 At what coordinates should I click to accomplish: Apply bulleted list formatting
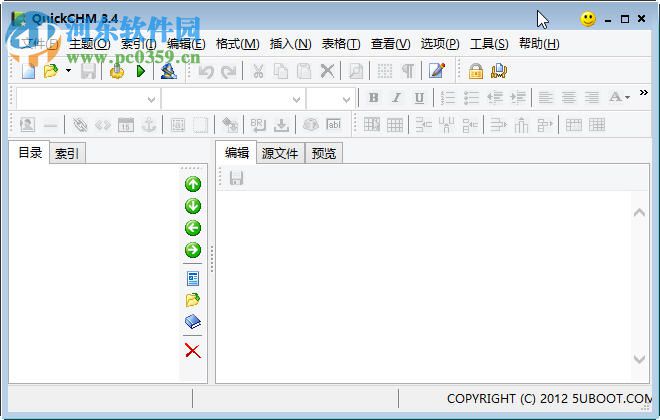coord(471,98)
